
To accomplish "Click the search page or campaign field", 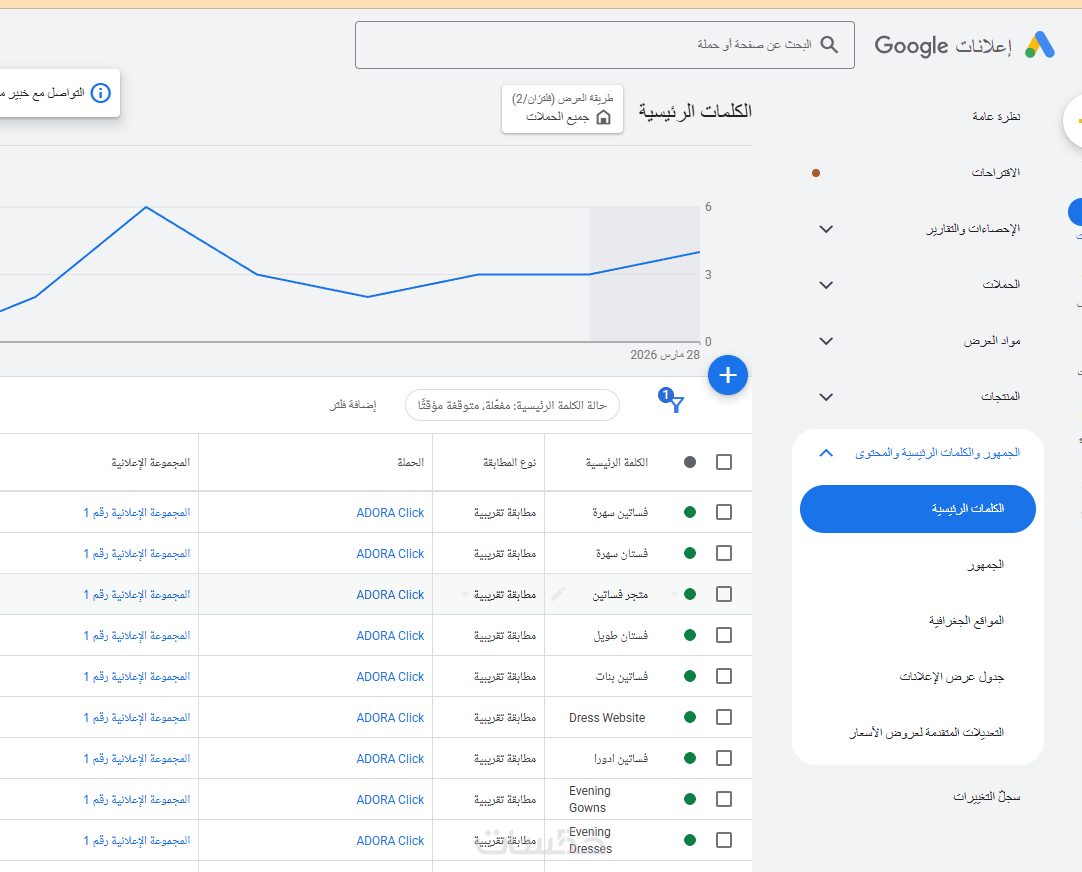I will [590, 45].
